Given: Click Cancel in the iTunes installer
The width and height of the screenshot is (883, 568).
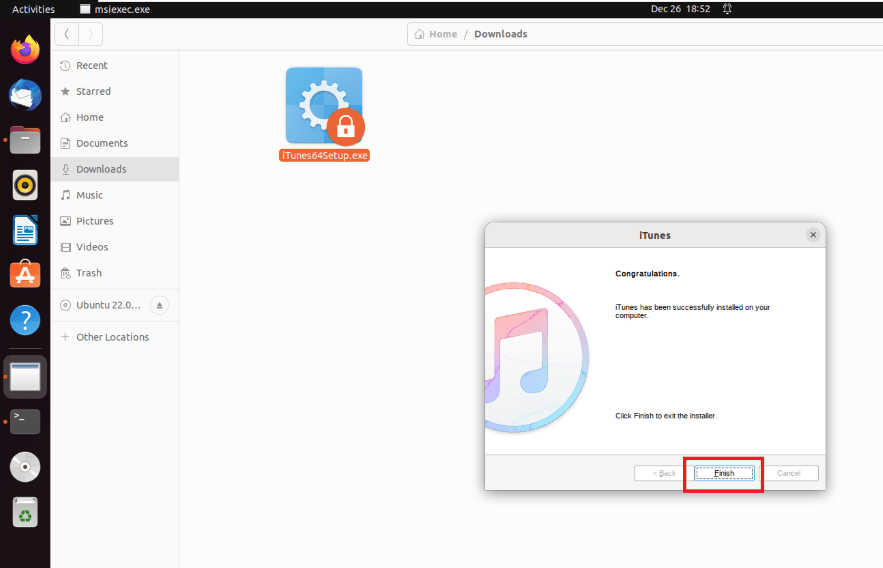Looking at the screenshot, I should [x=788, y=473].
